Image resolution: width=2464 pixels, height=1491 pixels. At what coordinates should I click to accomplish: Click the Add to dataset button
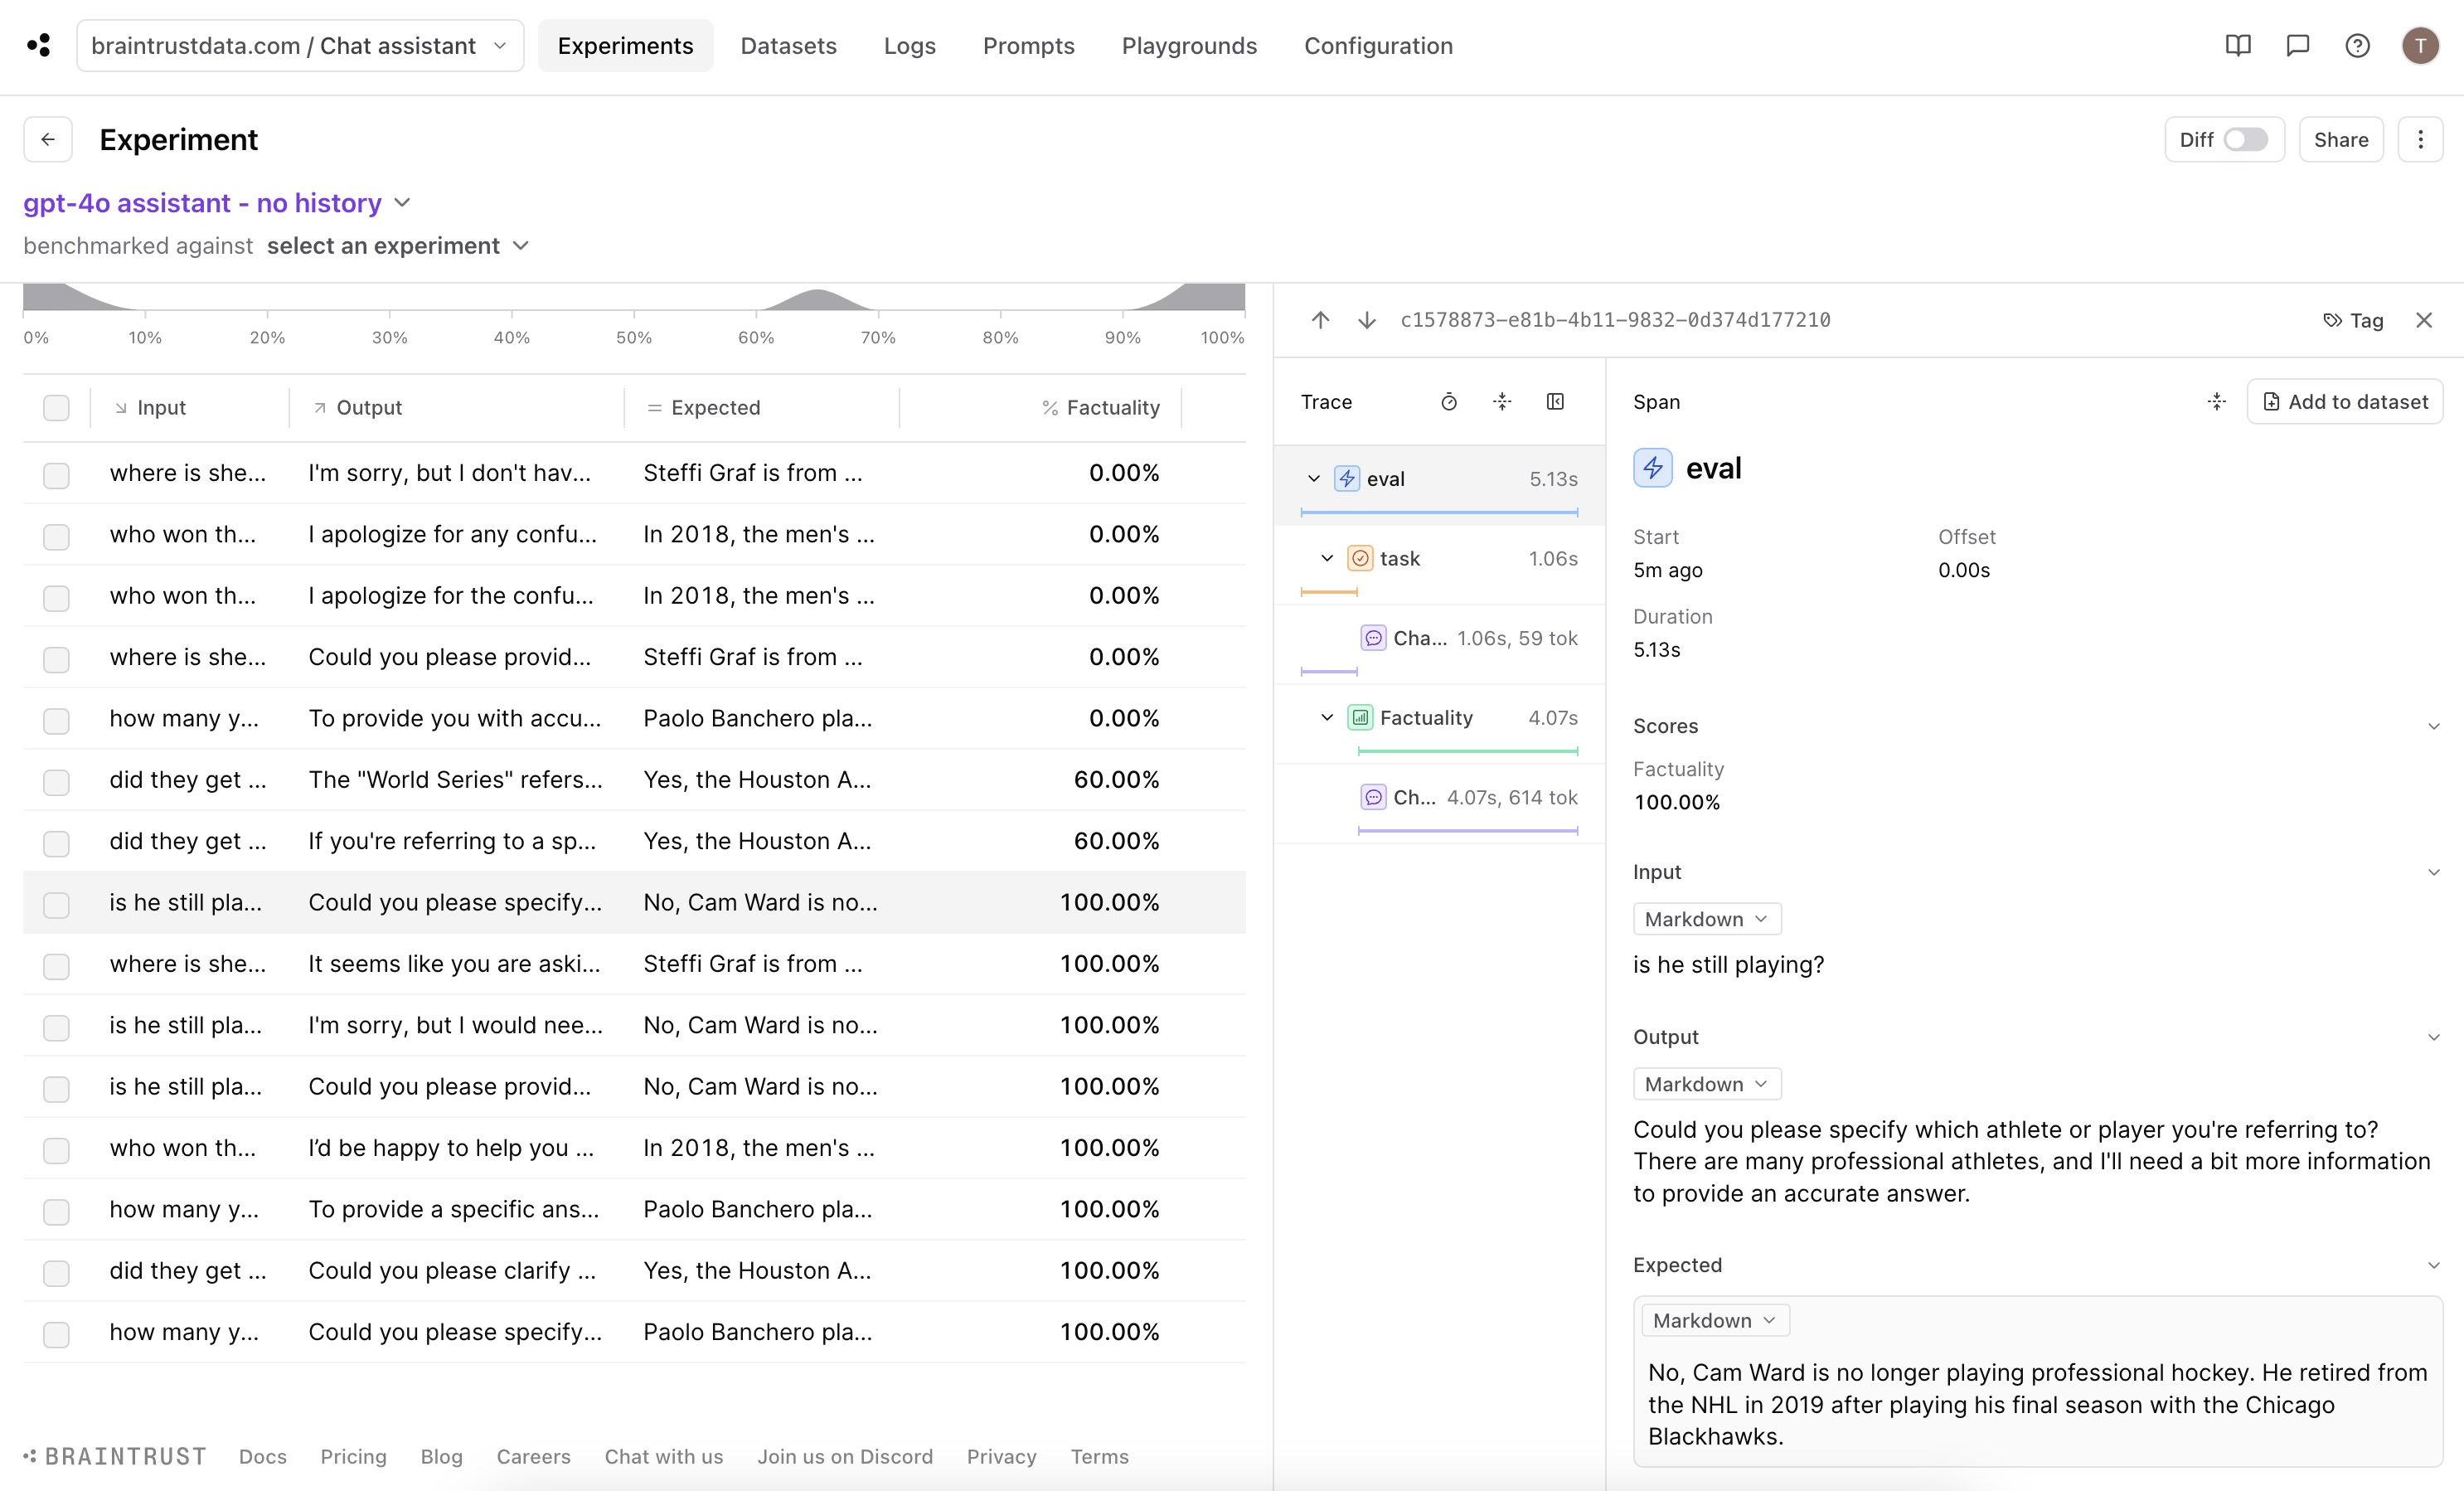coord(2344,402)
